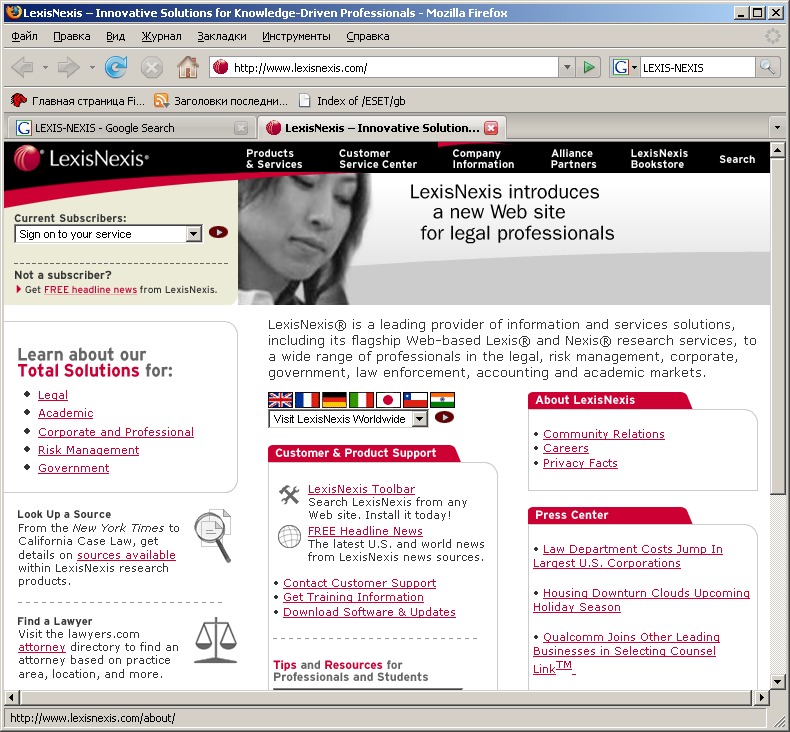
Task: Click the Legal solutions link
Action: [x=53, y=395]
